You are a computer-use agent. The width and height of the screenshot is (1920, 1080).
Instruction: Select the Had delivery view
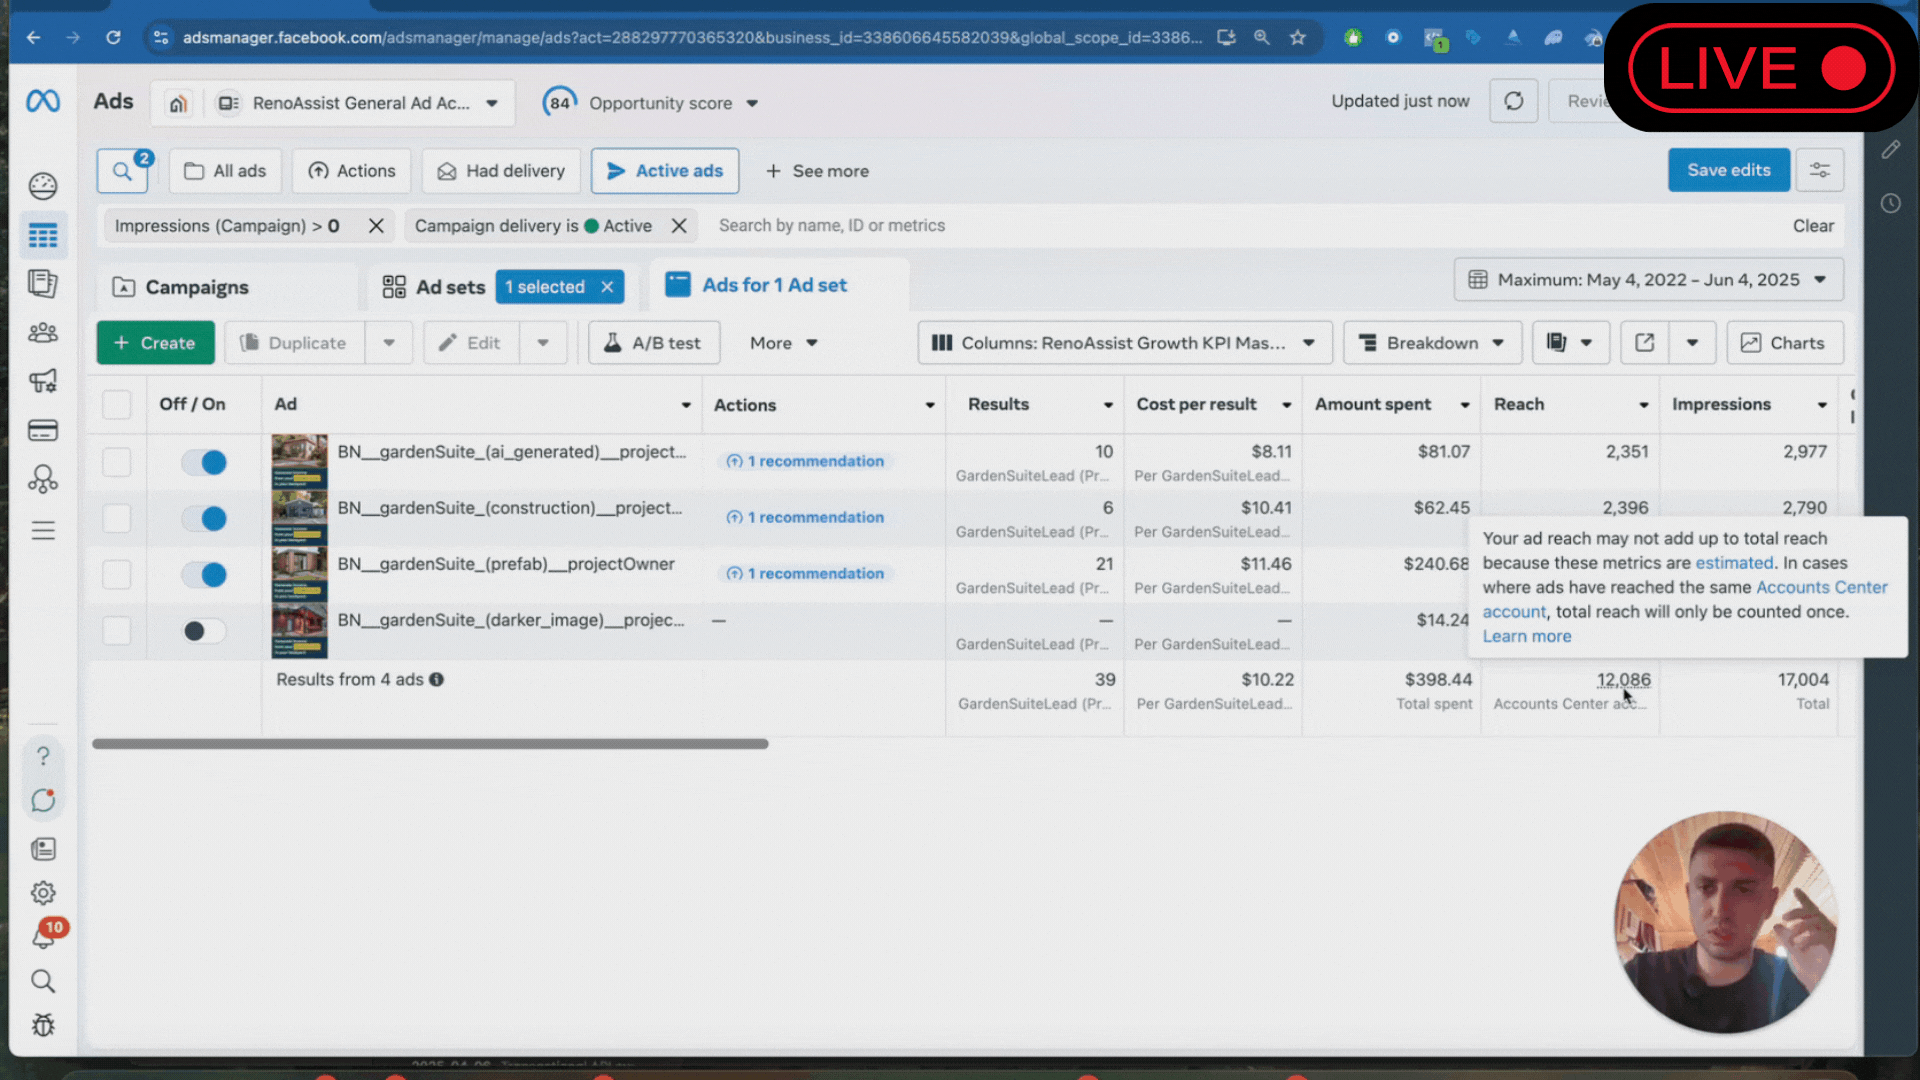click(x=501, y=171)
